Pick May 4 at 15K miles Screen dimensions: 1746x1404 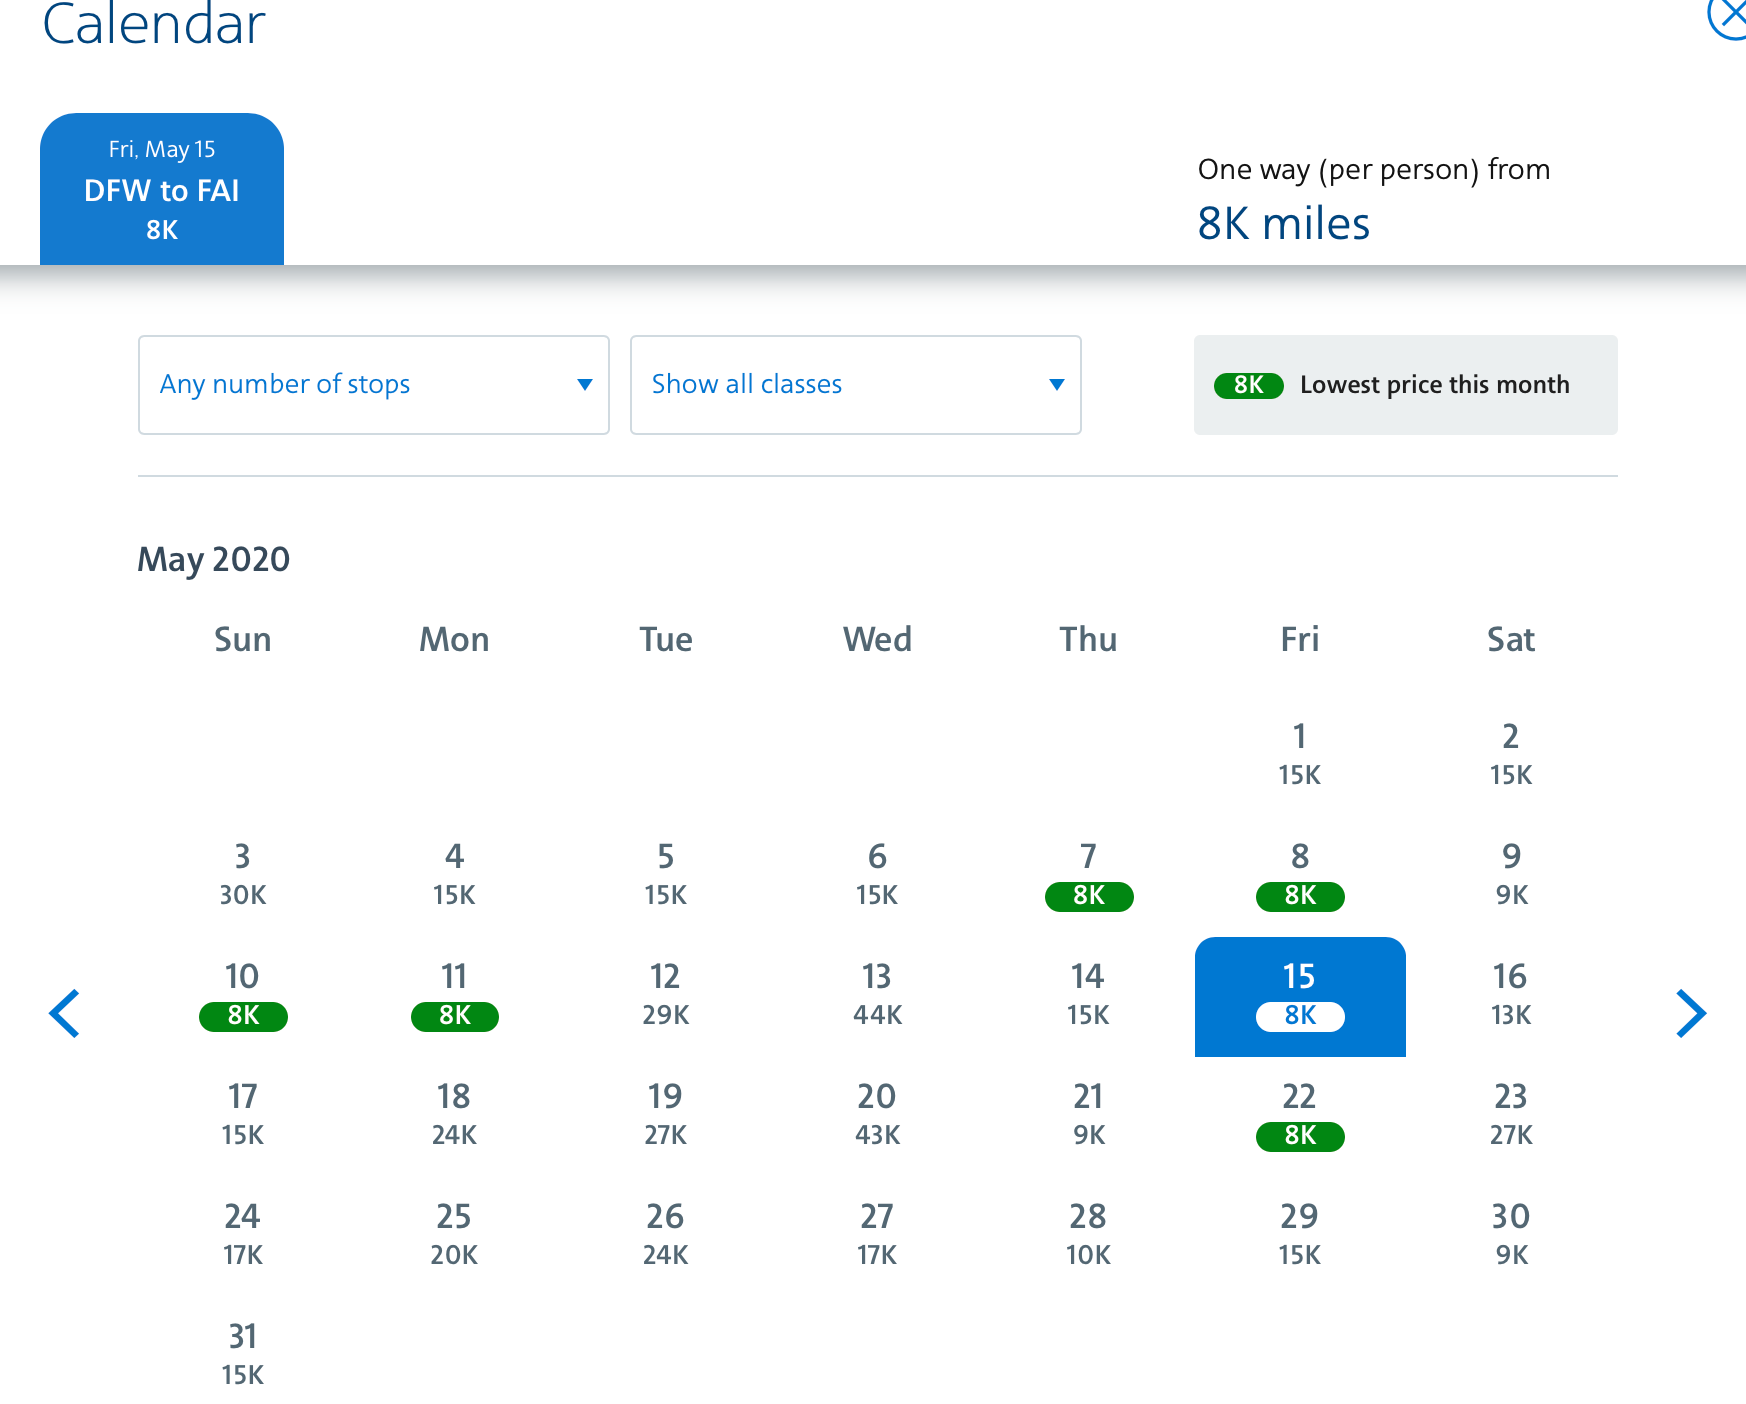click(x=454, y=876)
